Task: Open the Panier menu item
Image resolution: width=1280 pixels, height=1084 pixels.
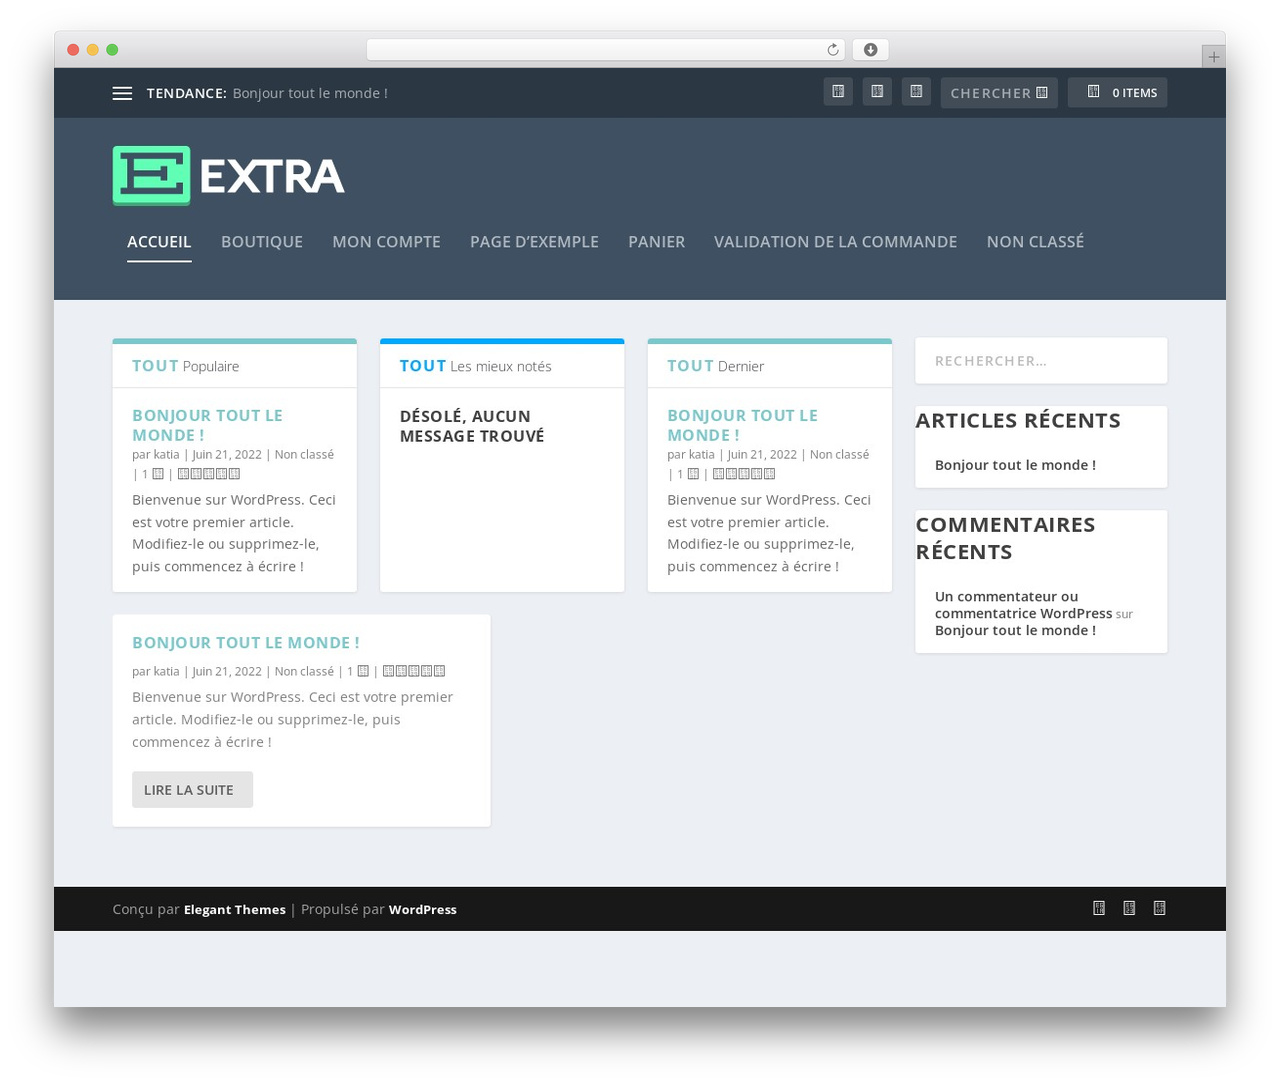Action: click(x=656, y=242)
